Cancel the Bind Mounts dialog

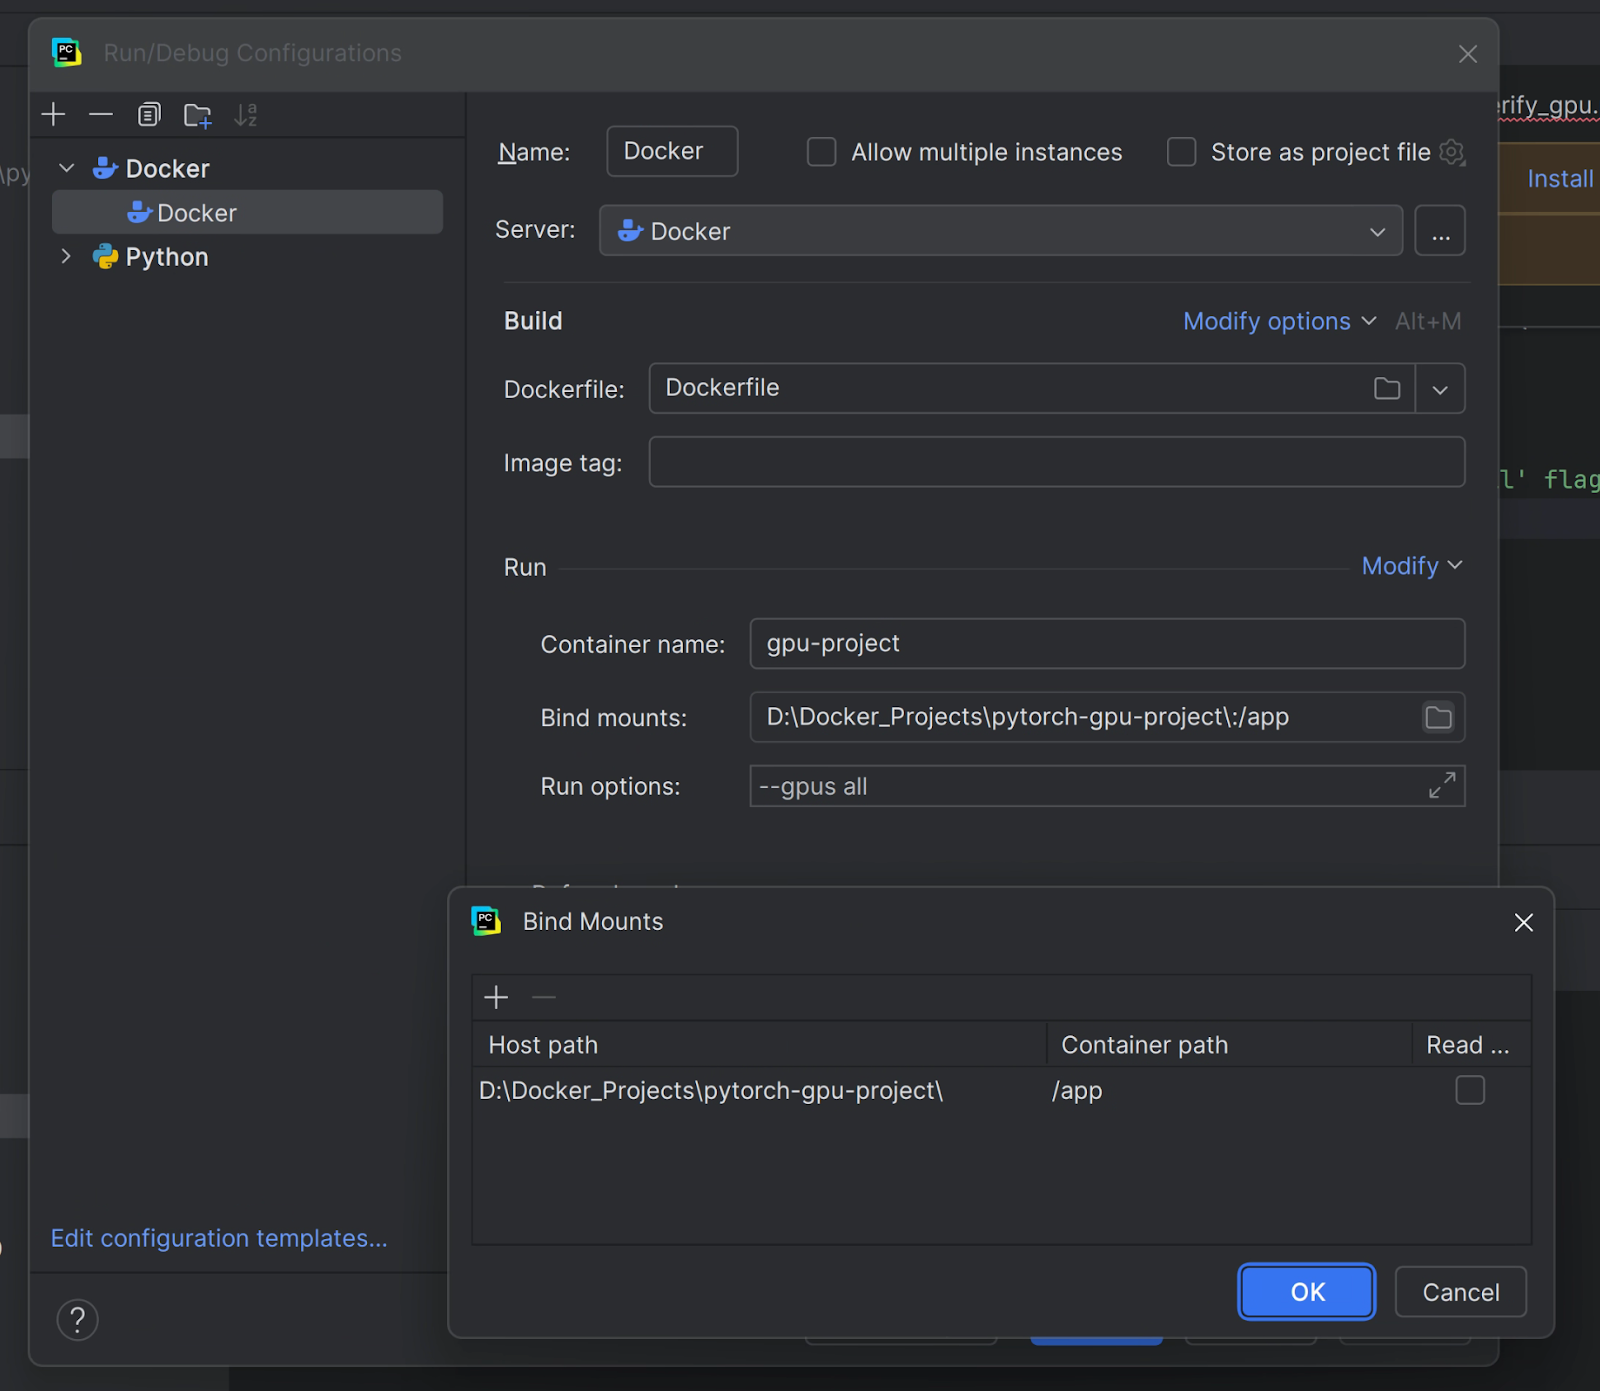pos(1461,1292)
